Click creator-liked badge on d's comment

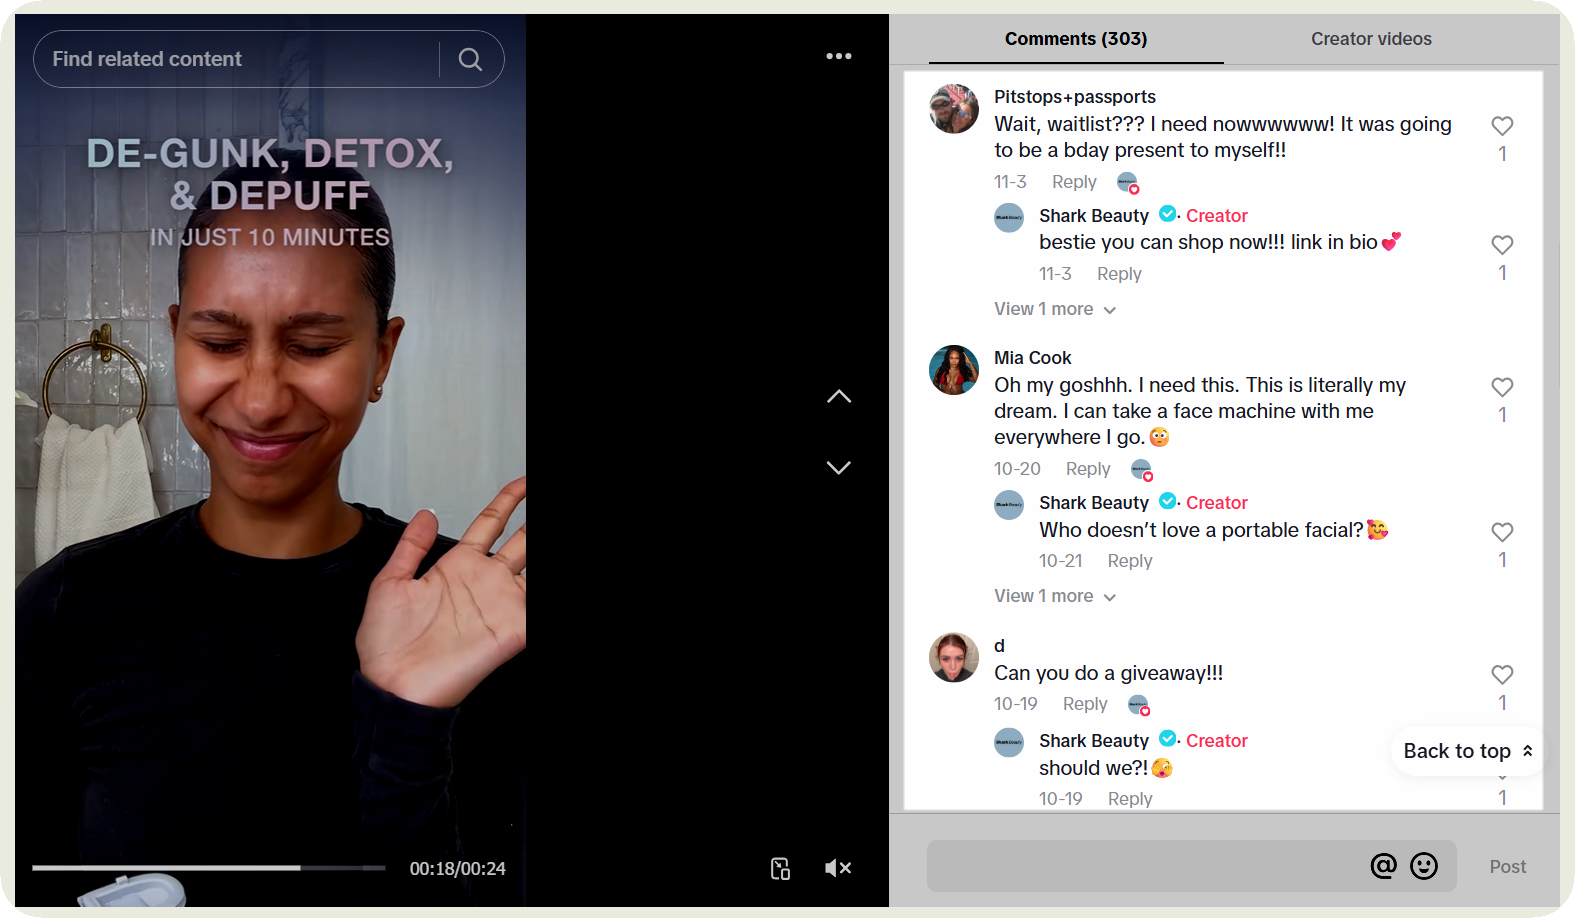[x=1139, y=705]
